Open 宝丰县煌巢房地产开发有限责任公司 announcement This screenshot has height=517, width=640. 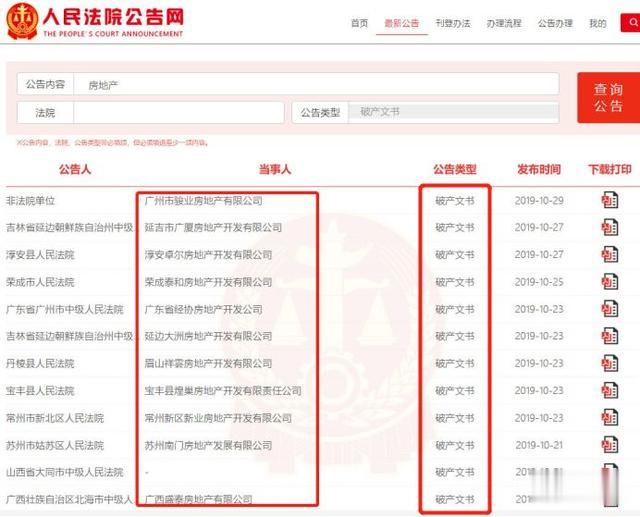(223, 391)
